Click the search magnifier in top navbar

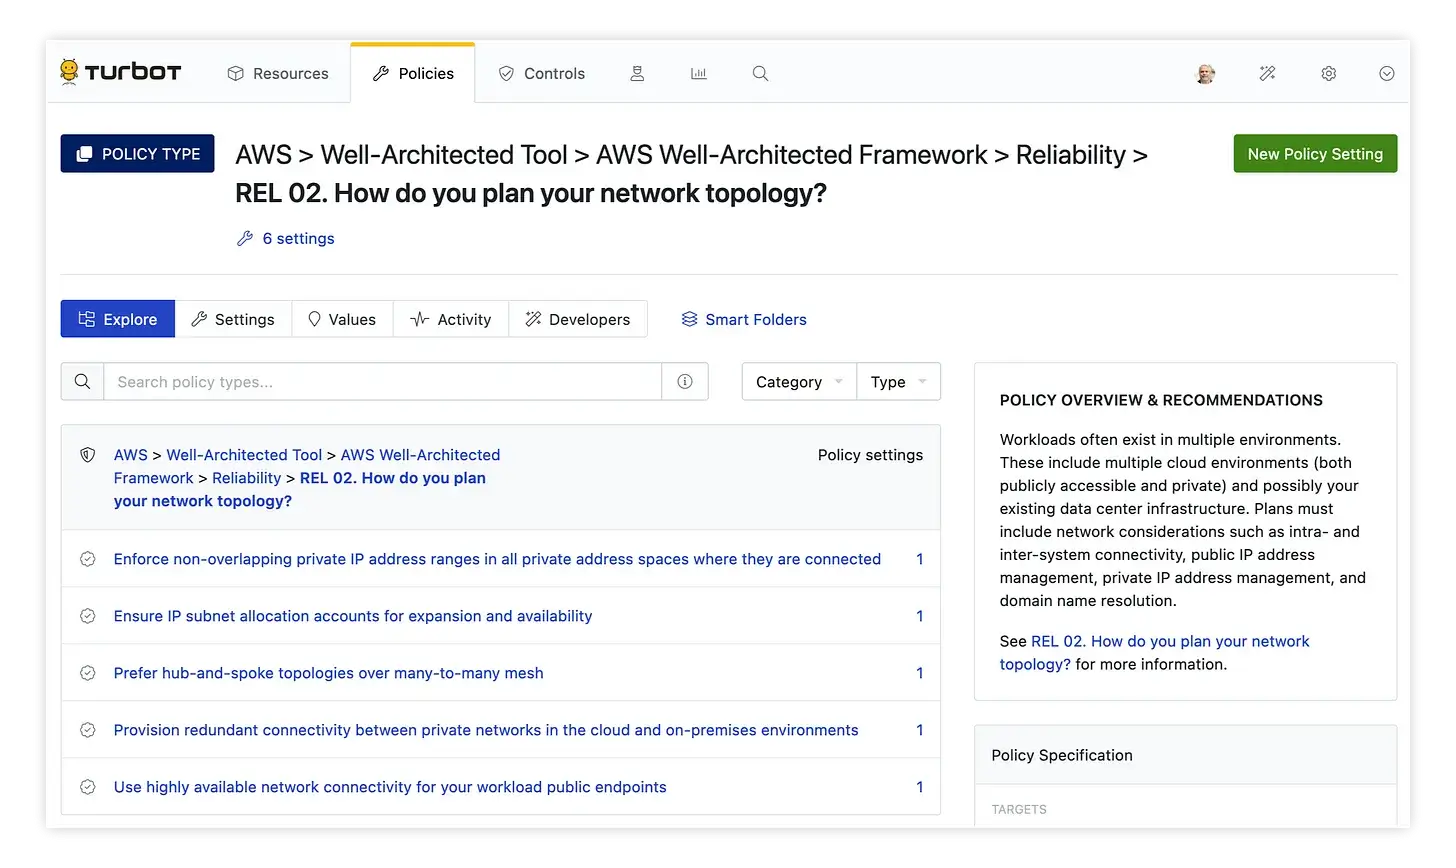(760, 73)
